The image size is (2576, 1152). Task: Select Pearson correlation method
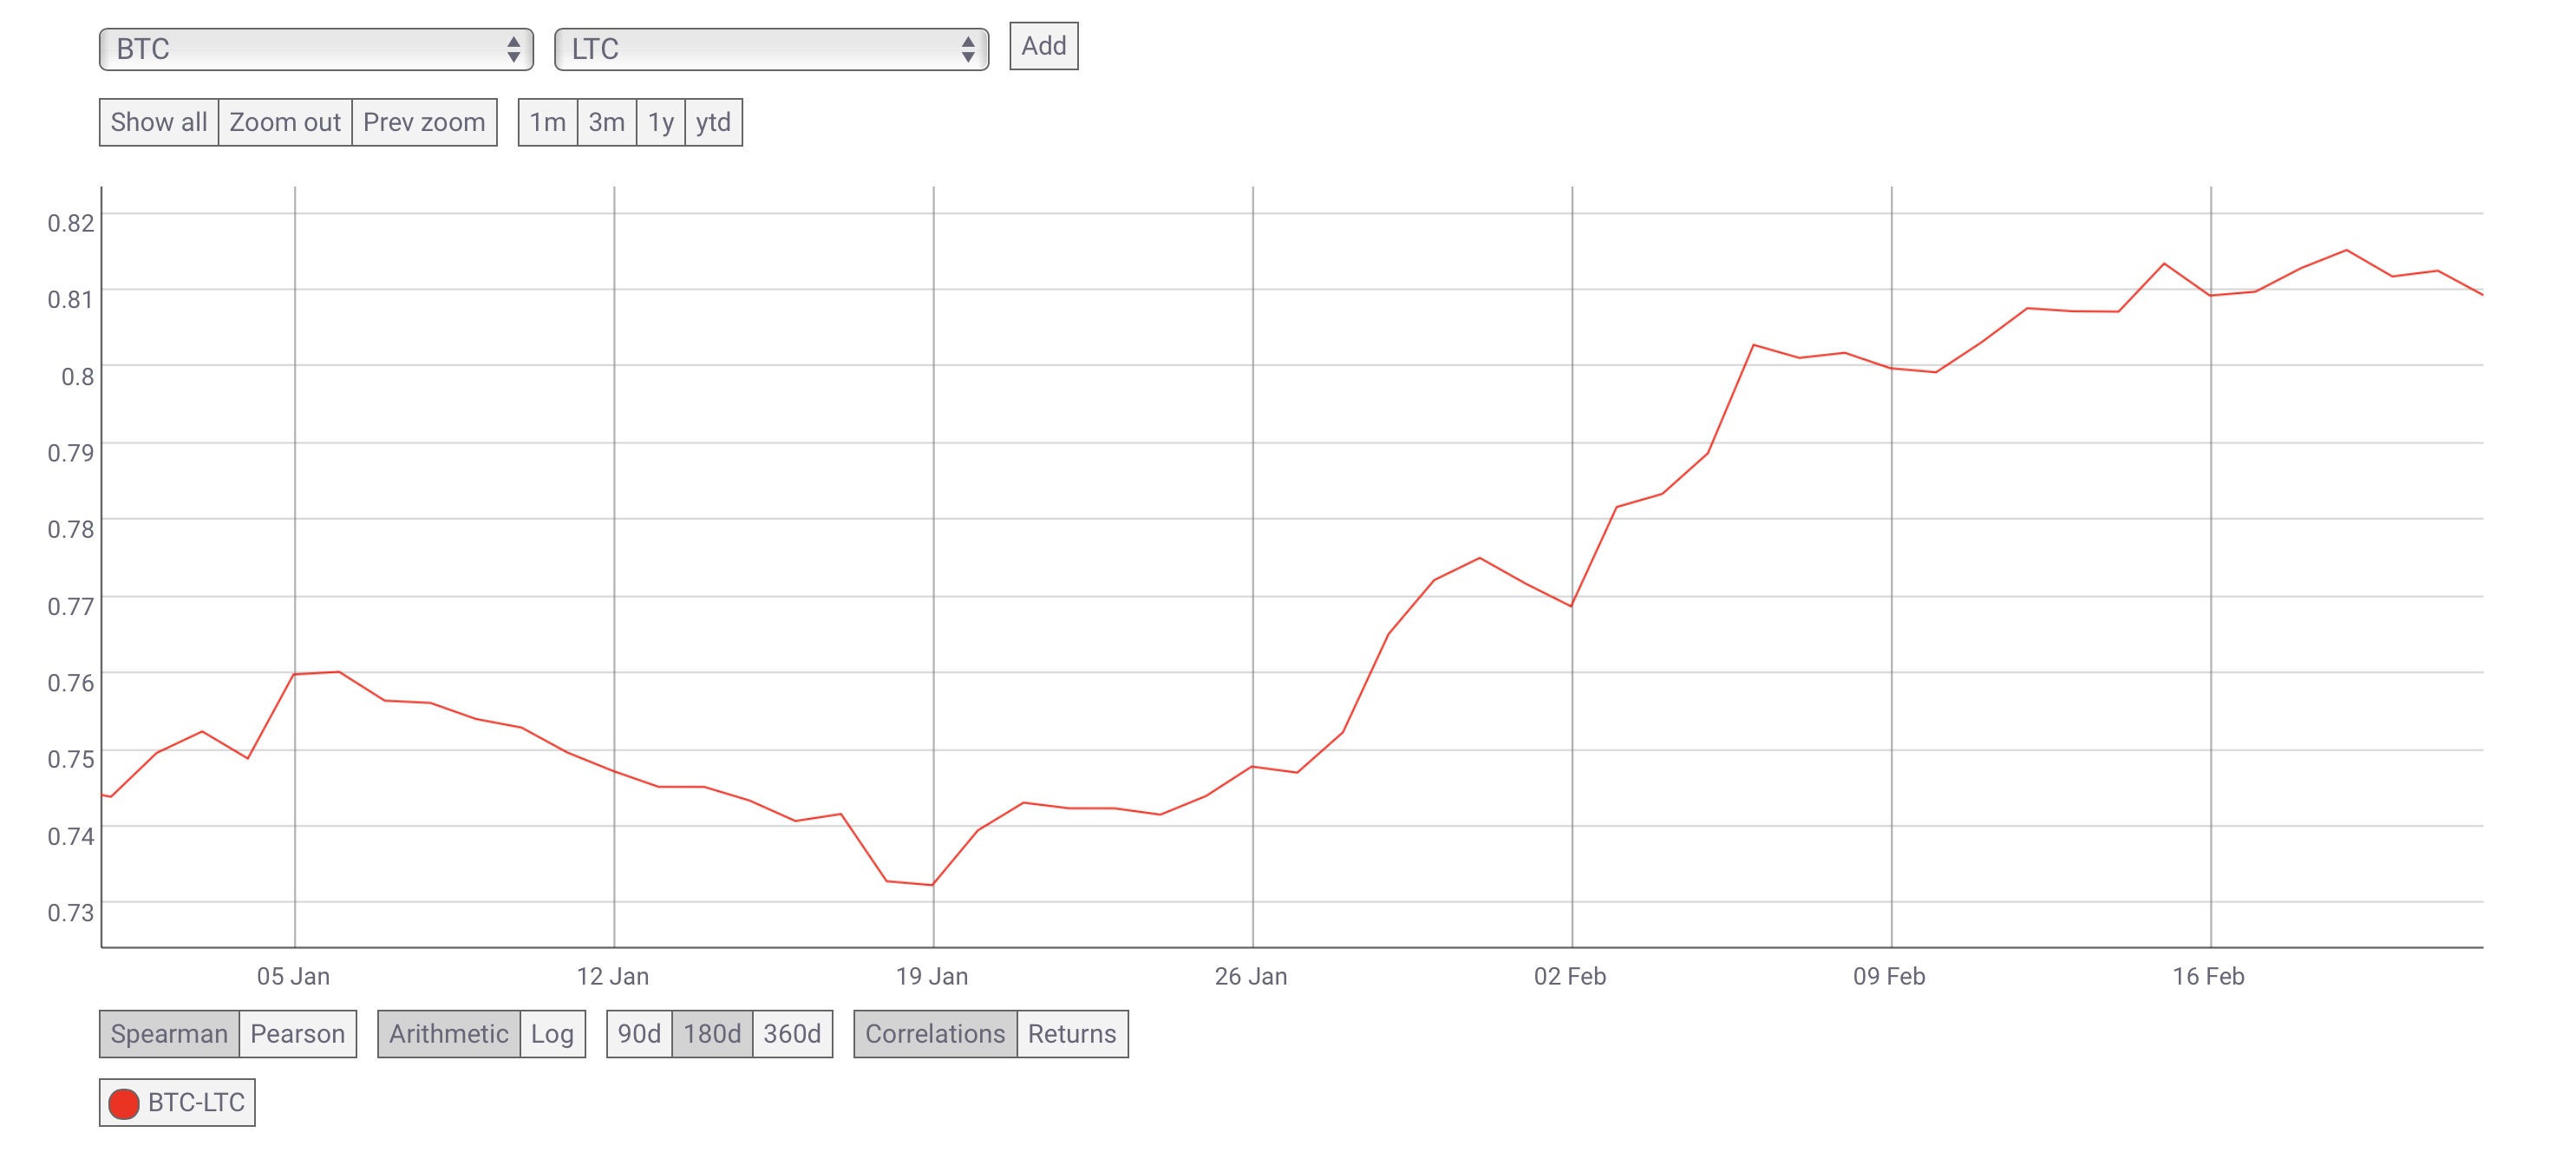(297, 1033)
